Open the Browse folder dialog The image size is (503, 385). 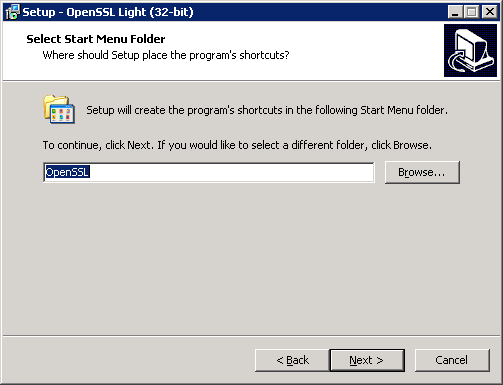[422, 172]
